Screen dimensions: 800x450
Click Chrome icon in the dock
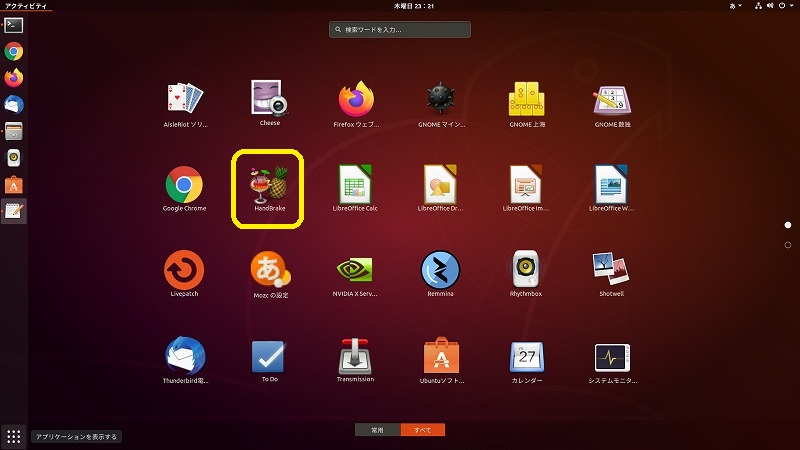(x=14, y=52)
